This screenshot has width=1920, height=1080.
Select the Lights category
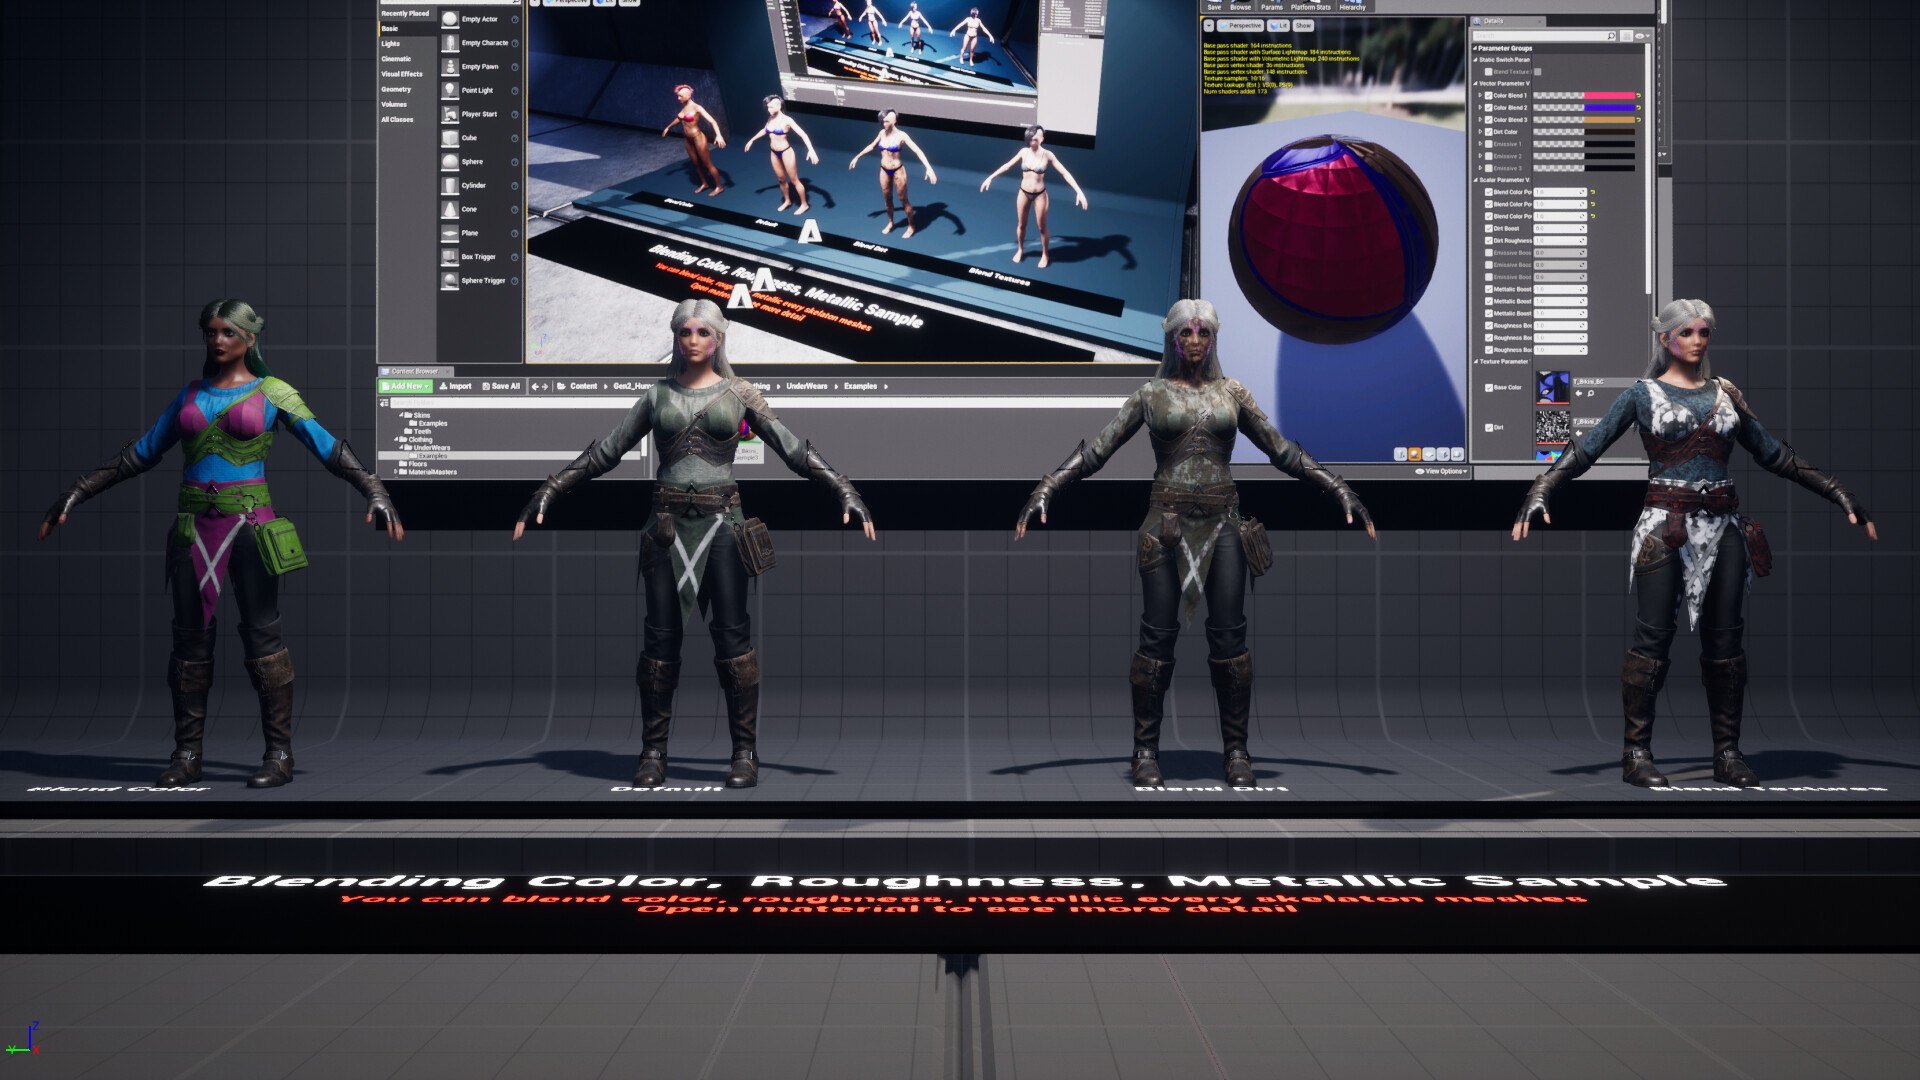click(x=390, y=44)
